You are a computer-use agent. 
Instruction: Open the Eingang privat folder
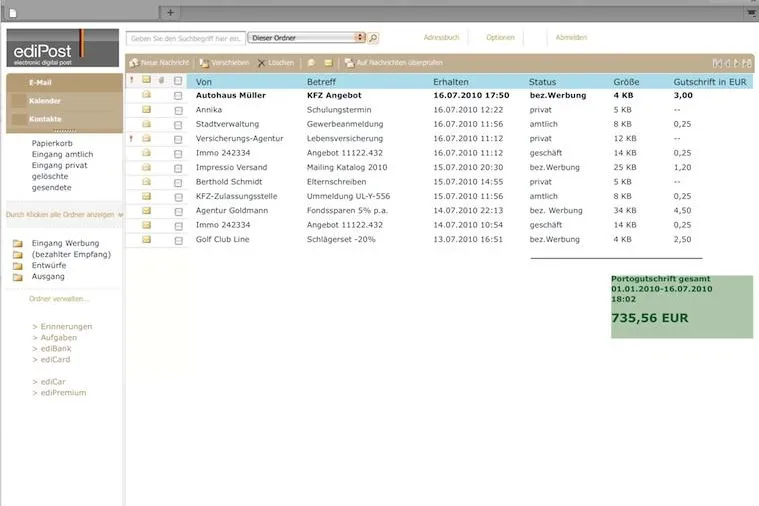click(60, 166)
